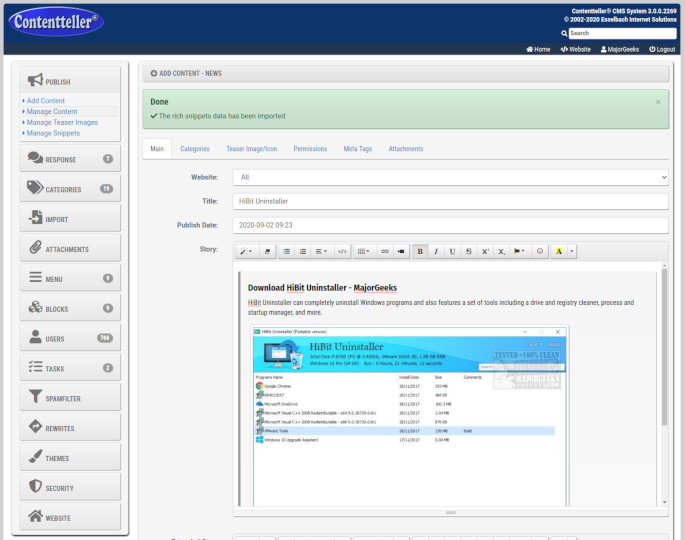Click the Spamfilter funnel icon

tap(35, 396)
